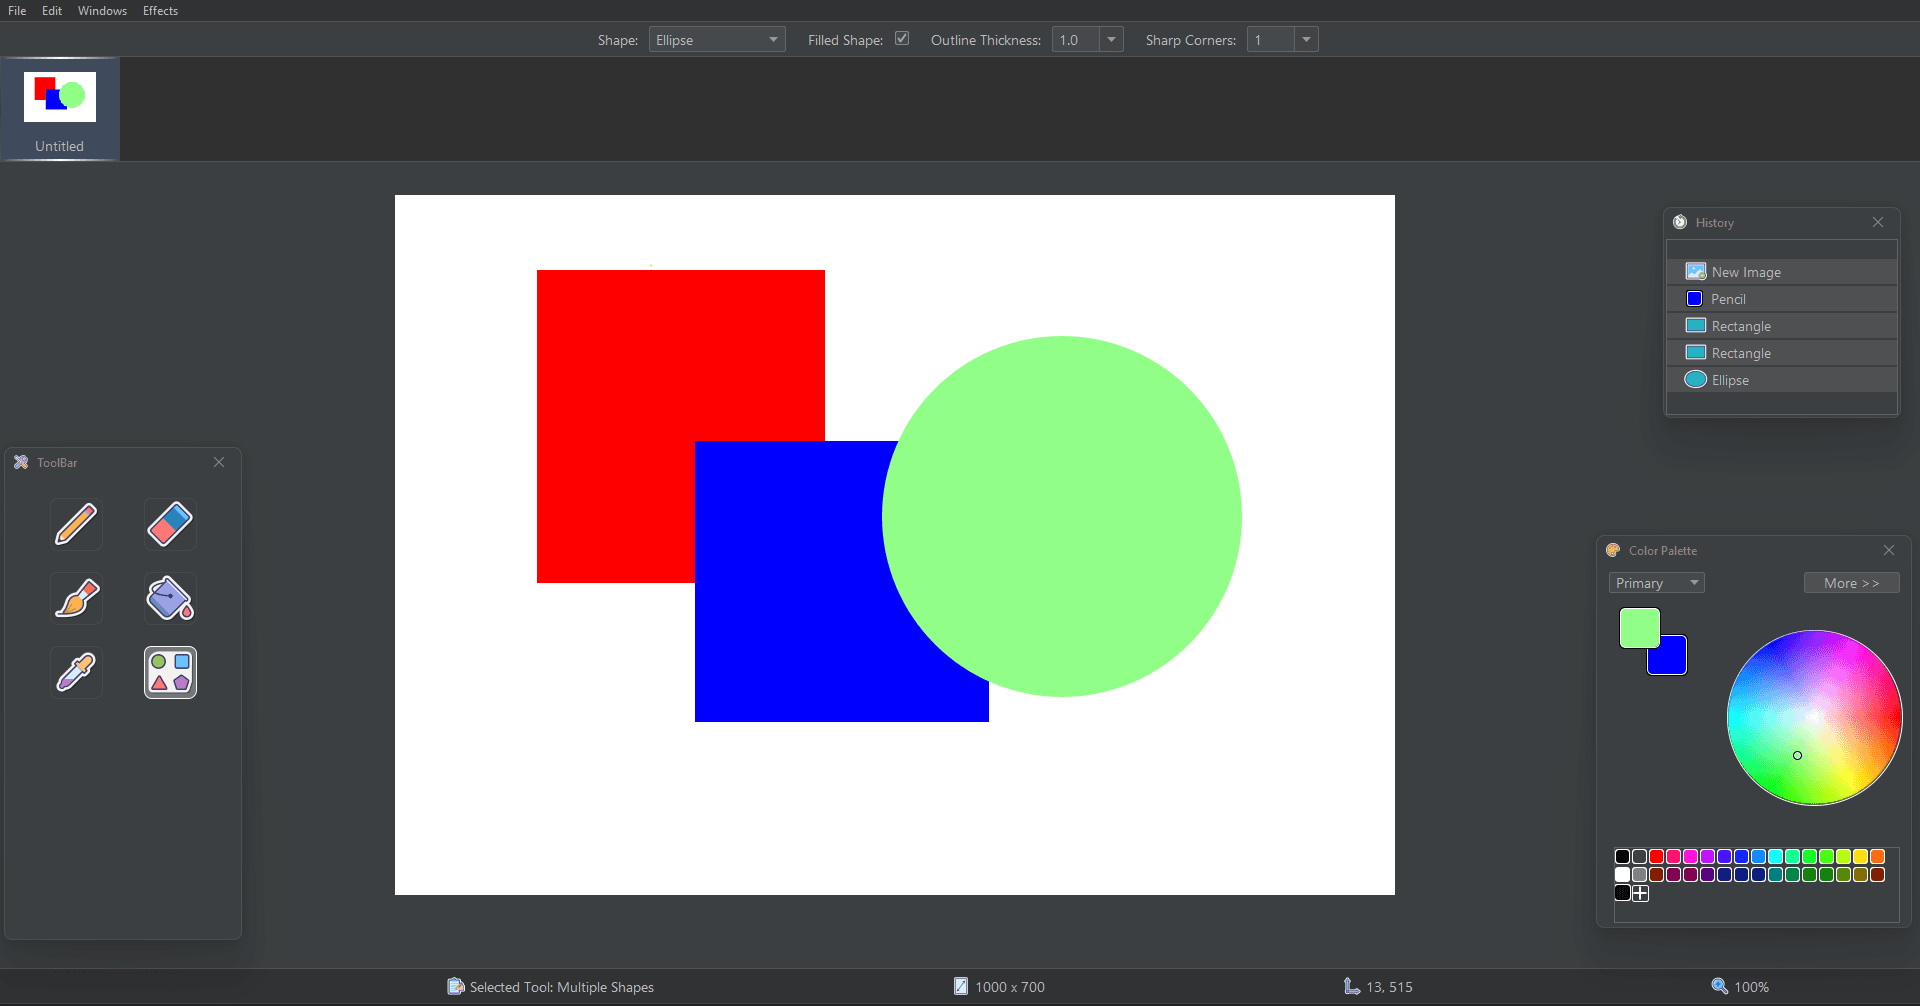The height and width of the screenshot is (1006, 1920).
Task: Open the Primary color selector dropdown
Action: [x=1657, y=583]
